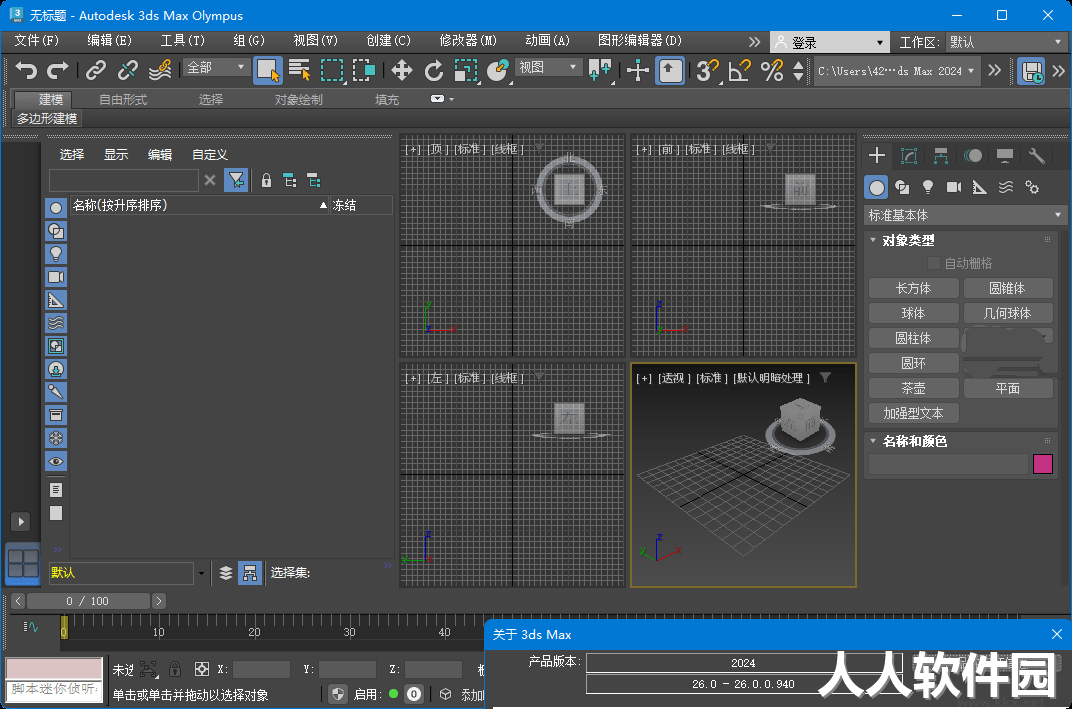Screen dimensions: 1072x709
Task: Select the Unlink Selection tool
Action: coord(128,70)
